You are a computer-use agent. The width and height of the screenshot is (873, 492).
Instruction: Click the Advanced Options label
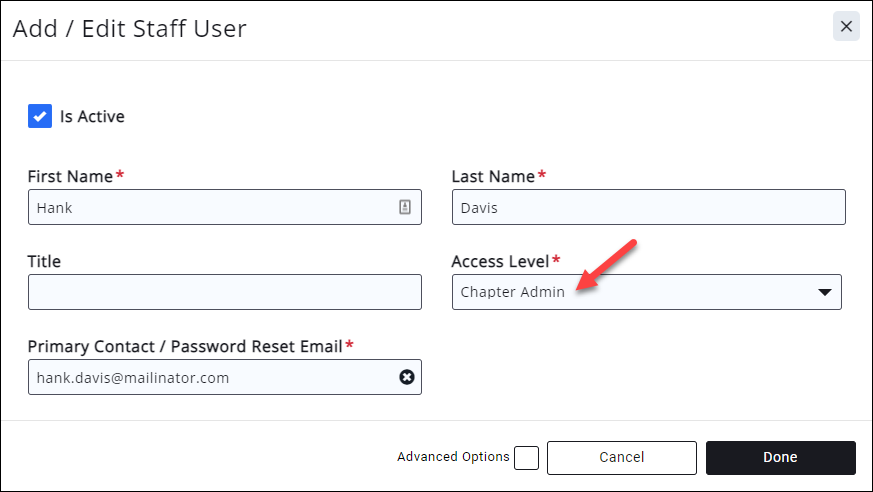(x=453, y=457)
